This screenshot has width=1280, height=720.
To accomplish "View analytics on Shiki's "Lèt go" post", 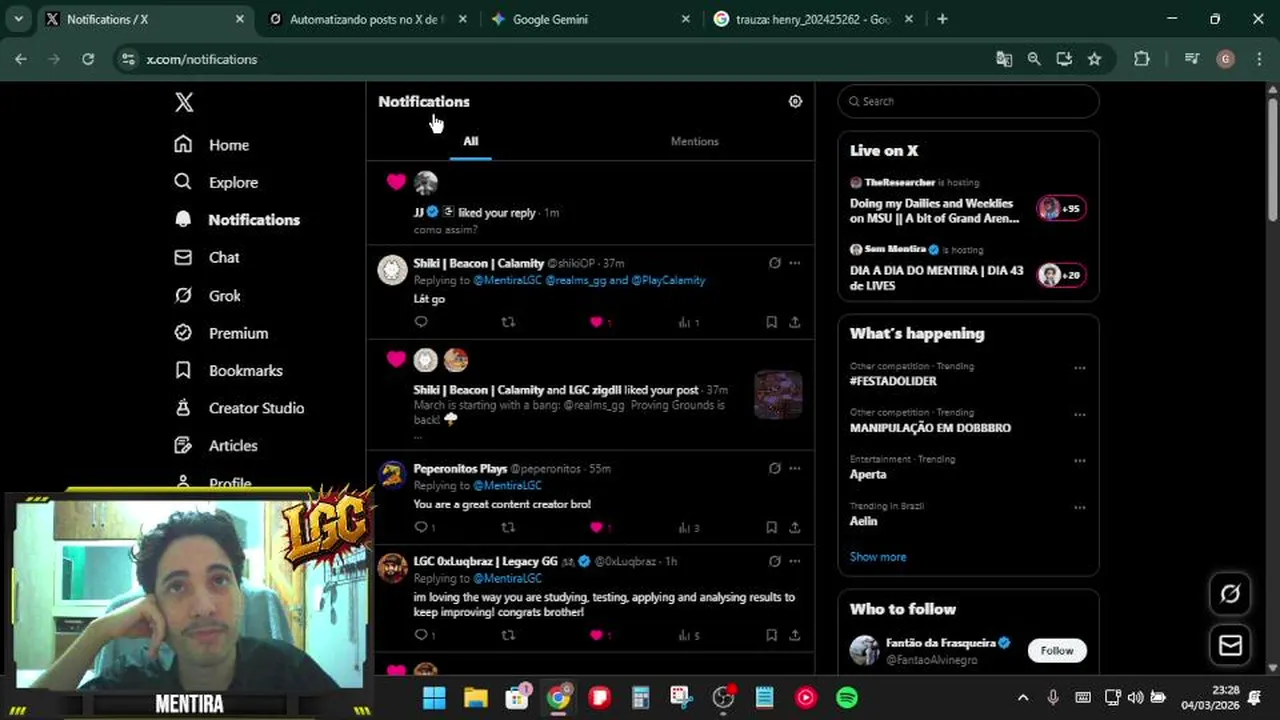I will tap(689, 322).
